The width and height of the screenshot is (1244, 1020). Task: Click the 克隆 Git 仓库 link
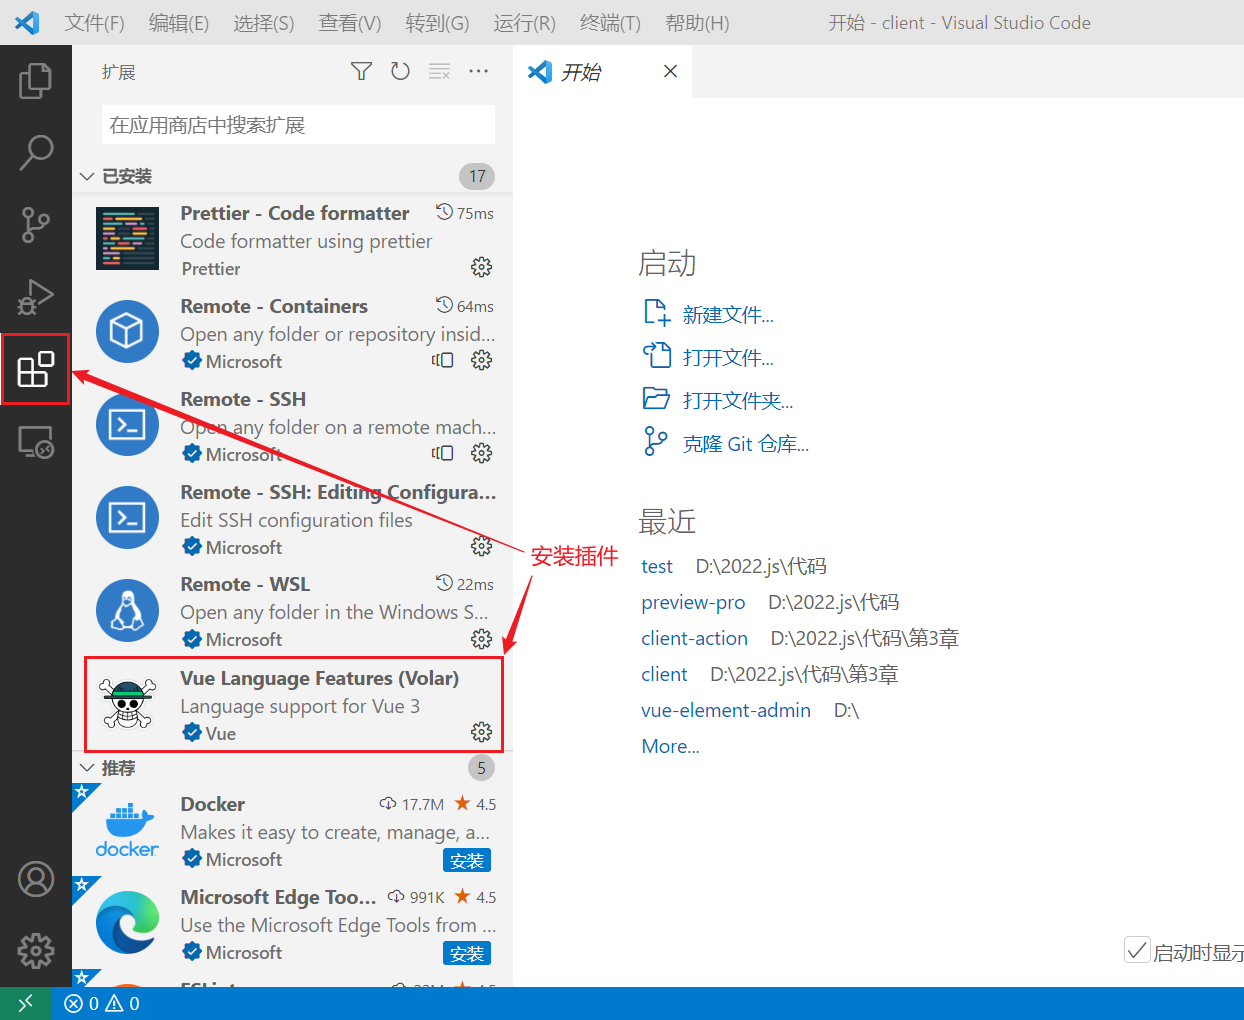click(745, 444)
